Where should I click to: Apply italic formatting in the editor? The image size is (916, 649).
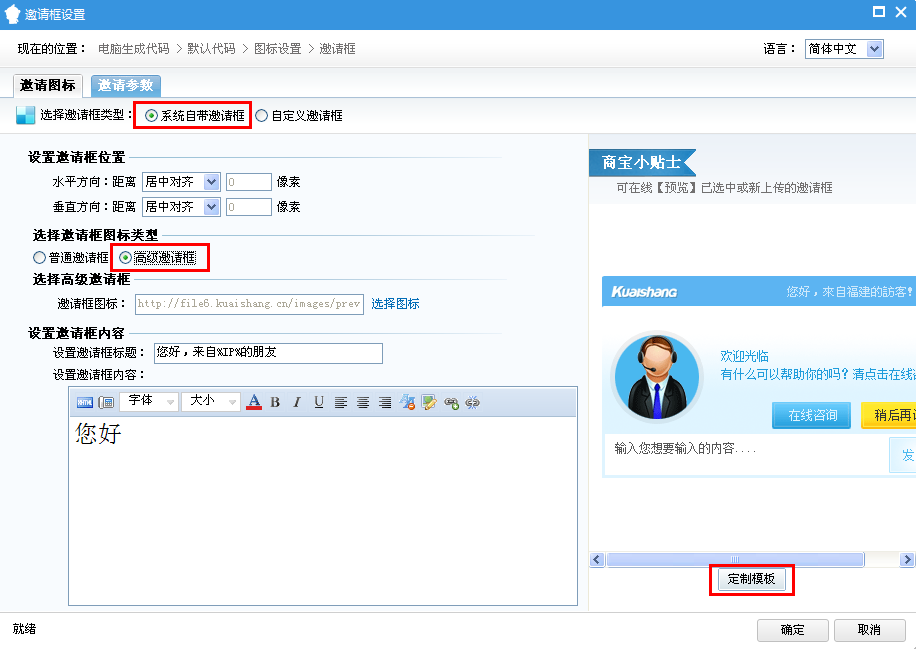click(x=297, y=402)
